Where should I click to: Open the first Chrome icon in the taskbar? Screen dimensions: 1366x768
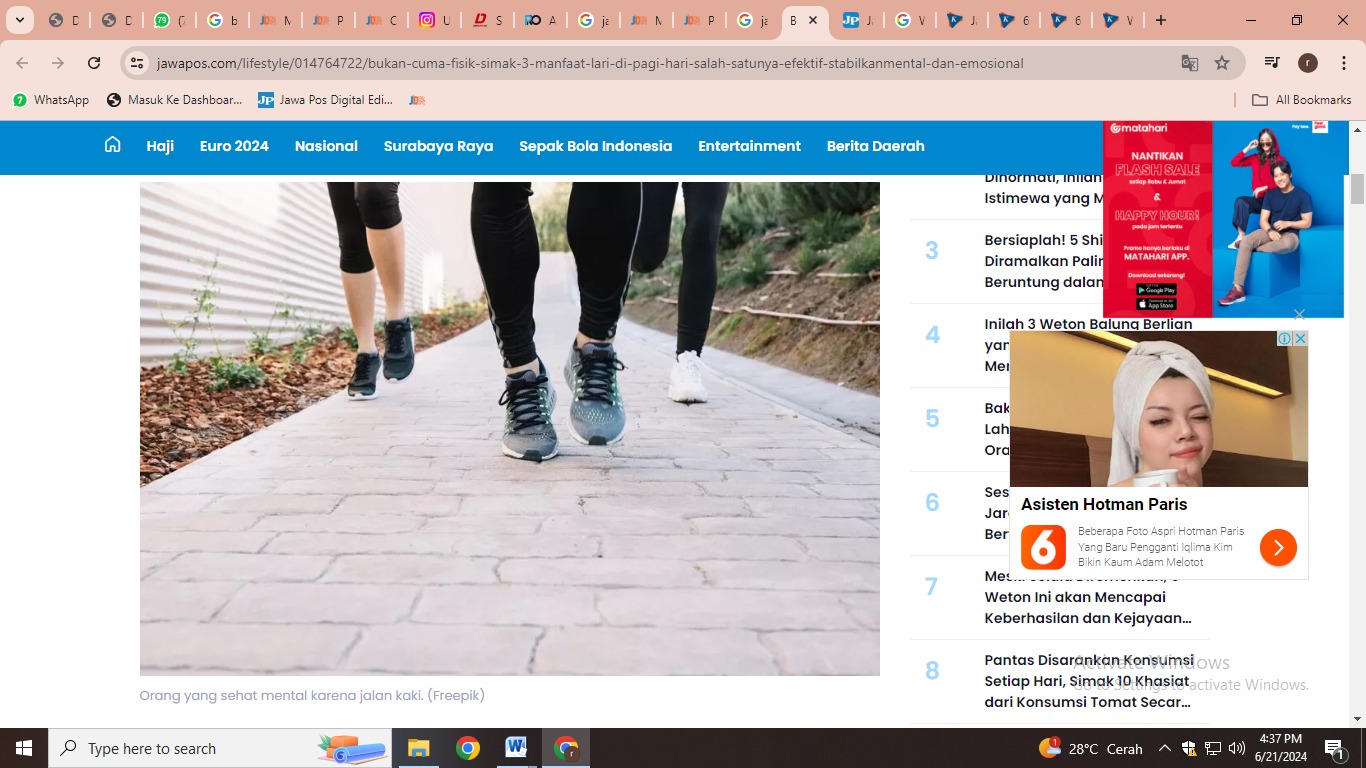467,748
